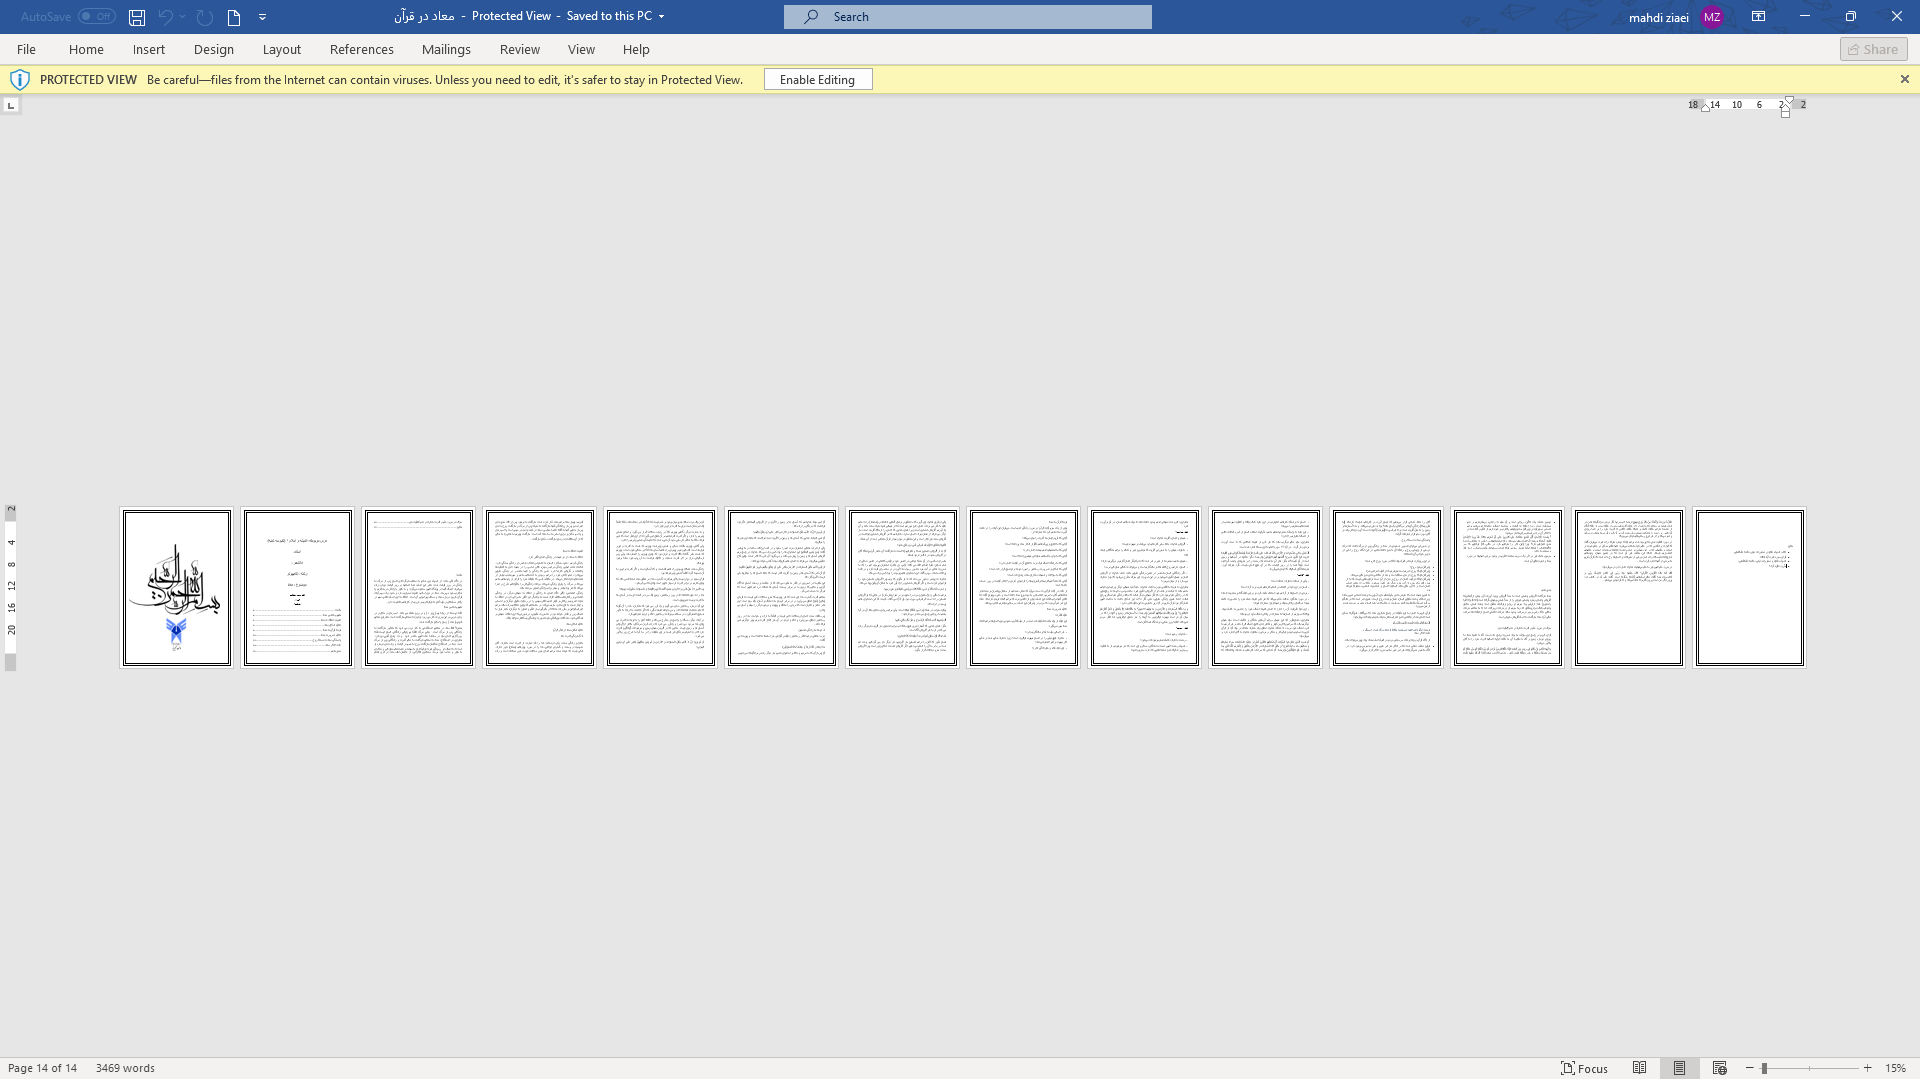
Task: Click the Enable Editing button
Action: (x=816, y=79)
